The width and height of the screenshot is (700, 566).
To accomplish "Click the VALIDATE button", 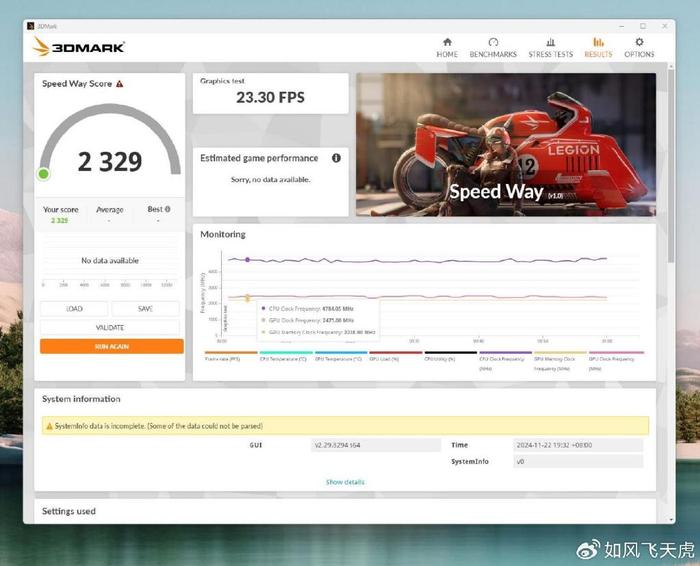I will (110, 327).
